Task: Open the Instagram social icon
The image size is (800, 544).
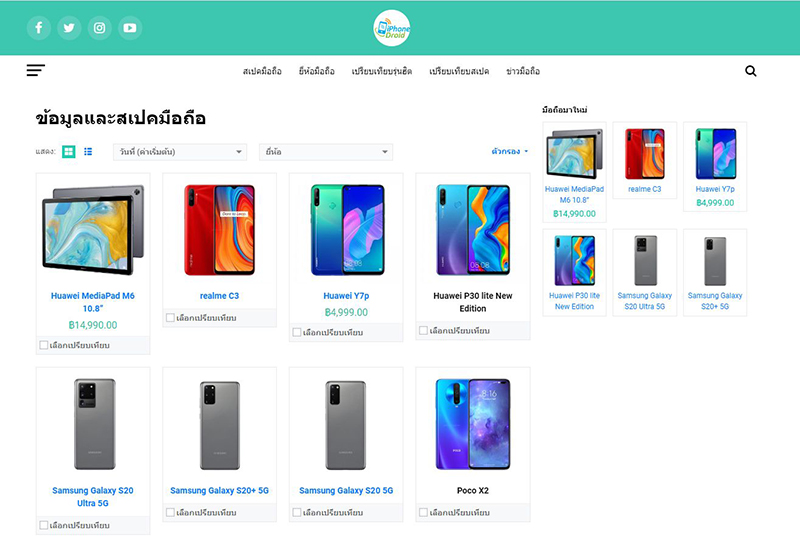Action: [99, 28]
